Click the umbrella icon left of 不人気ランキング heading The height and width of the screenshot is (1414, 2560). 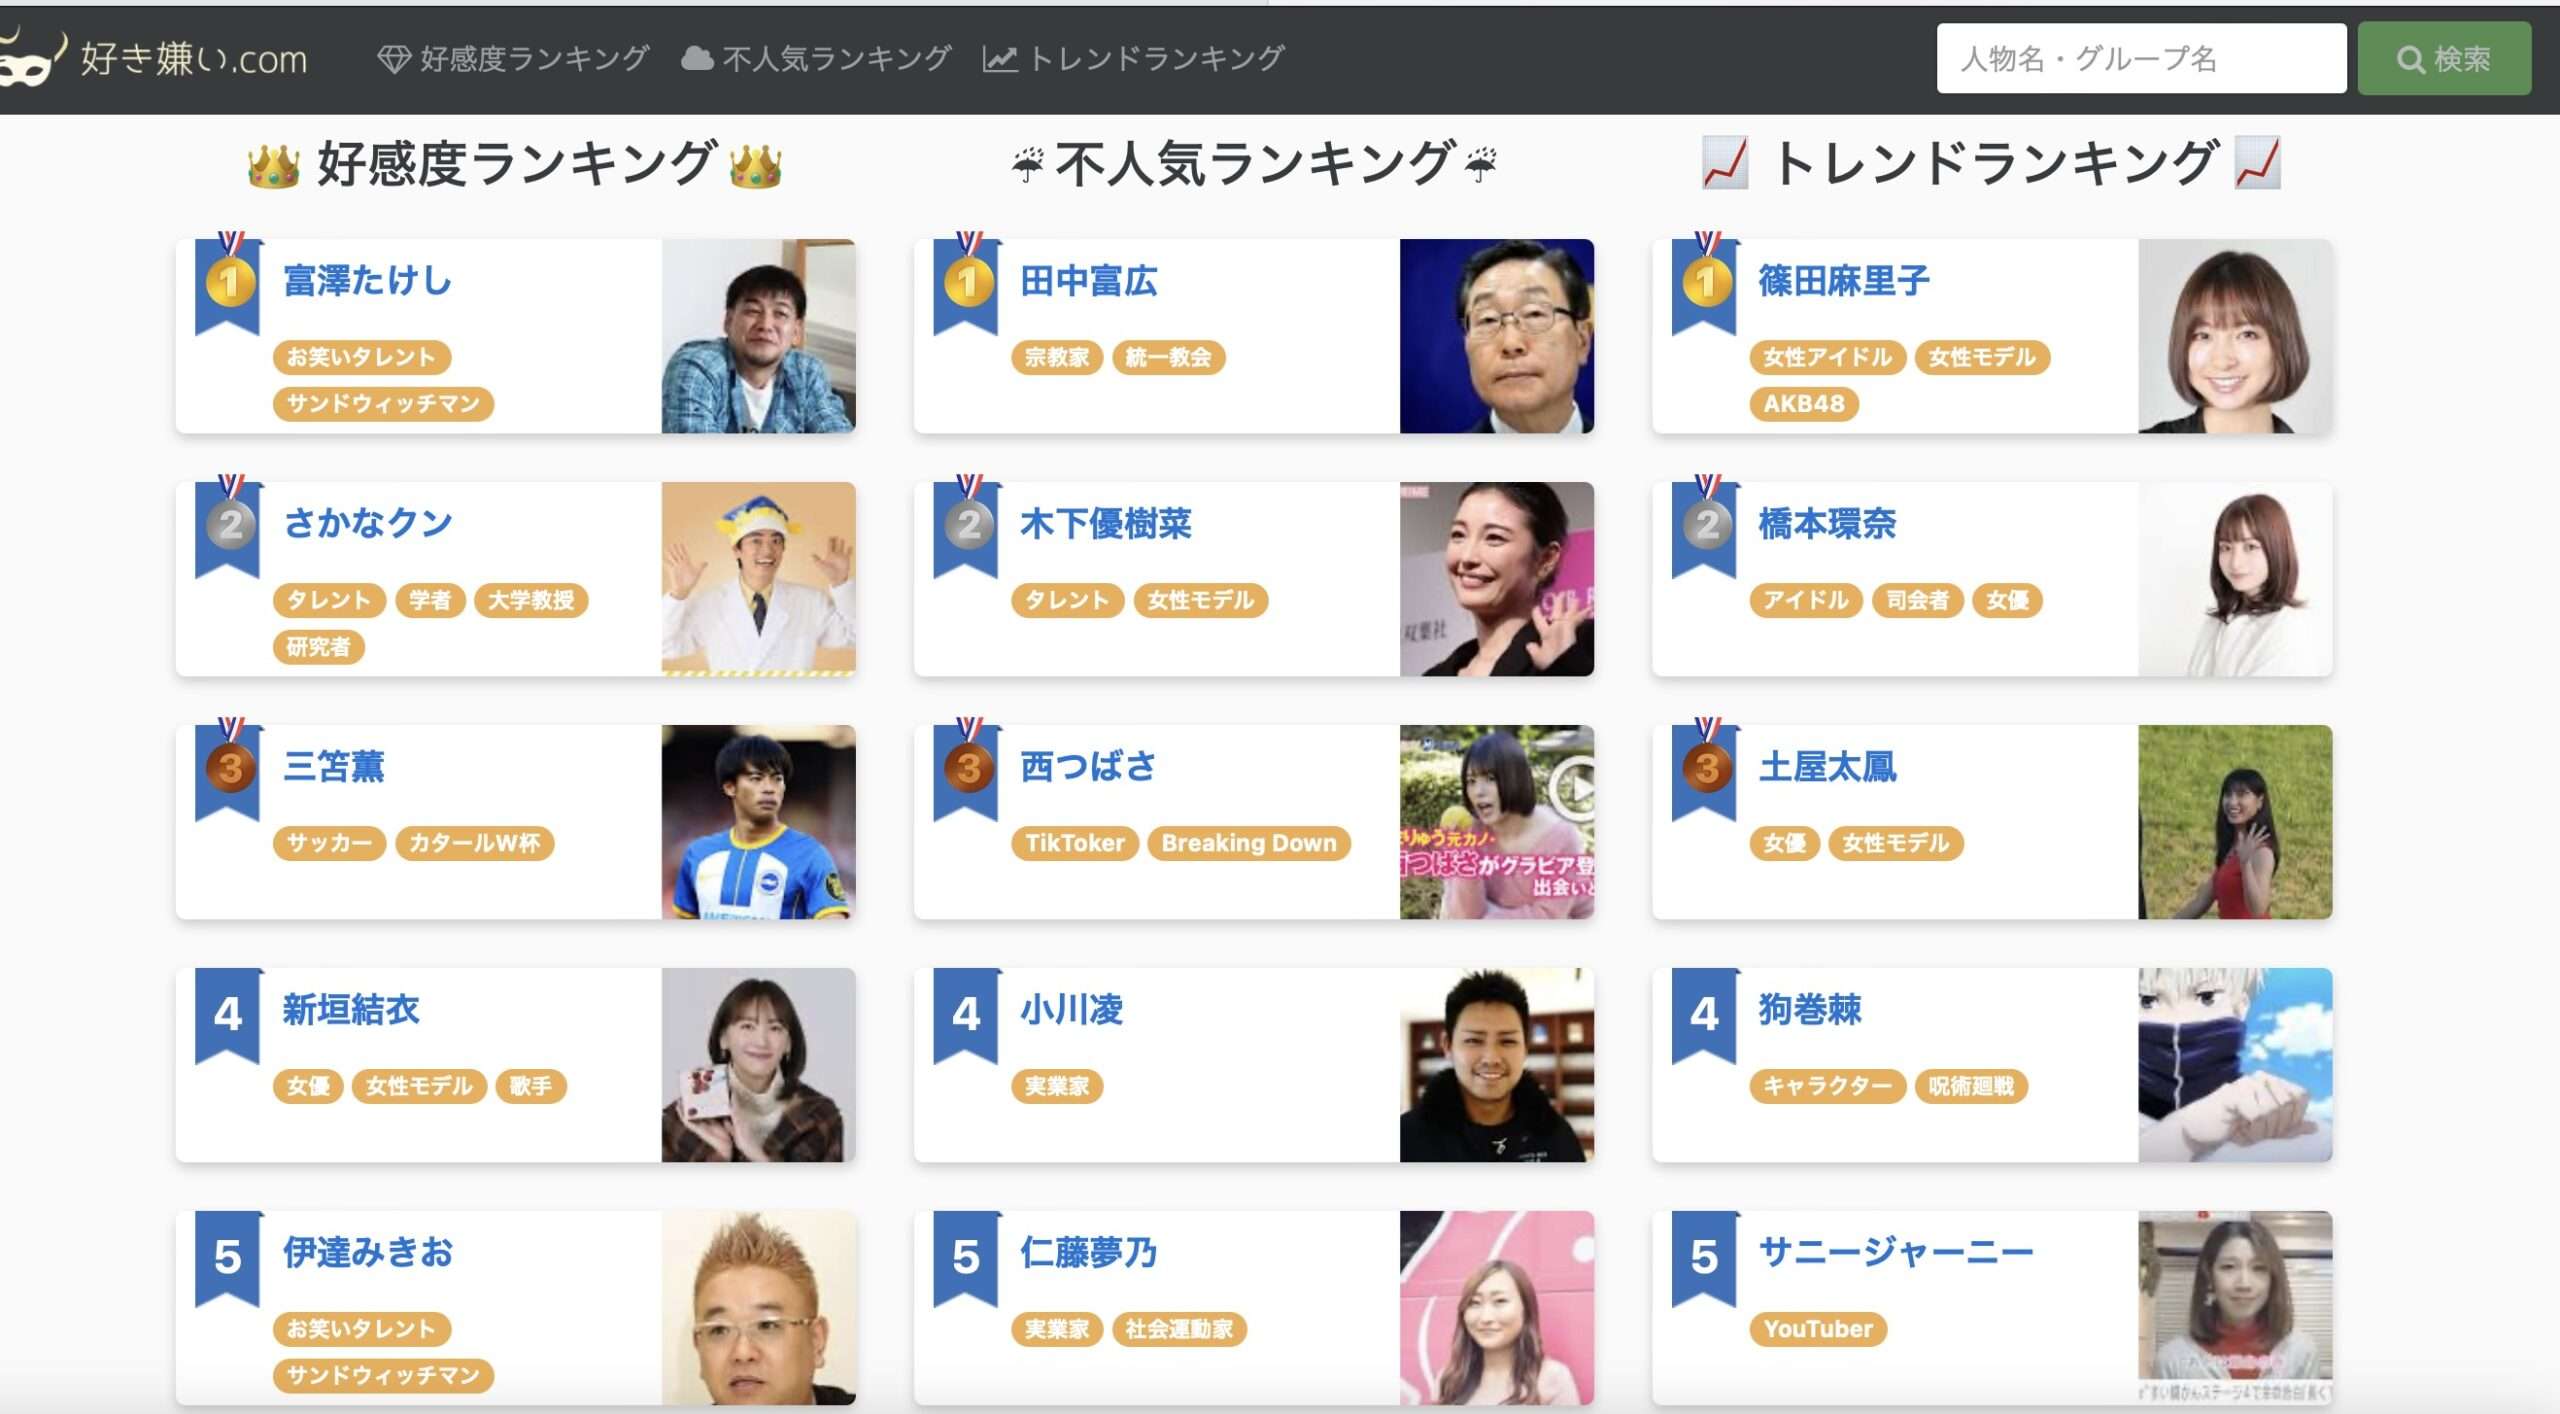pos(1027,165)
